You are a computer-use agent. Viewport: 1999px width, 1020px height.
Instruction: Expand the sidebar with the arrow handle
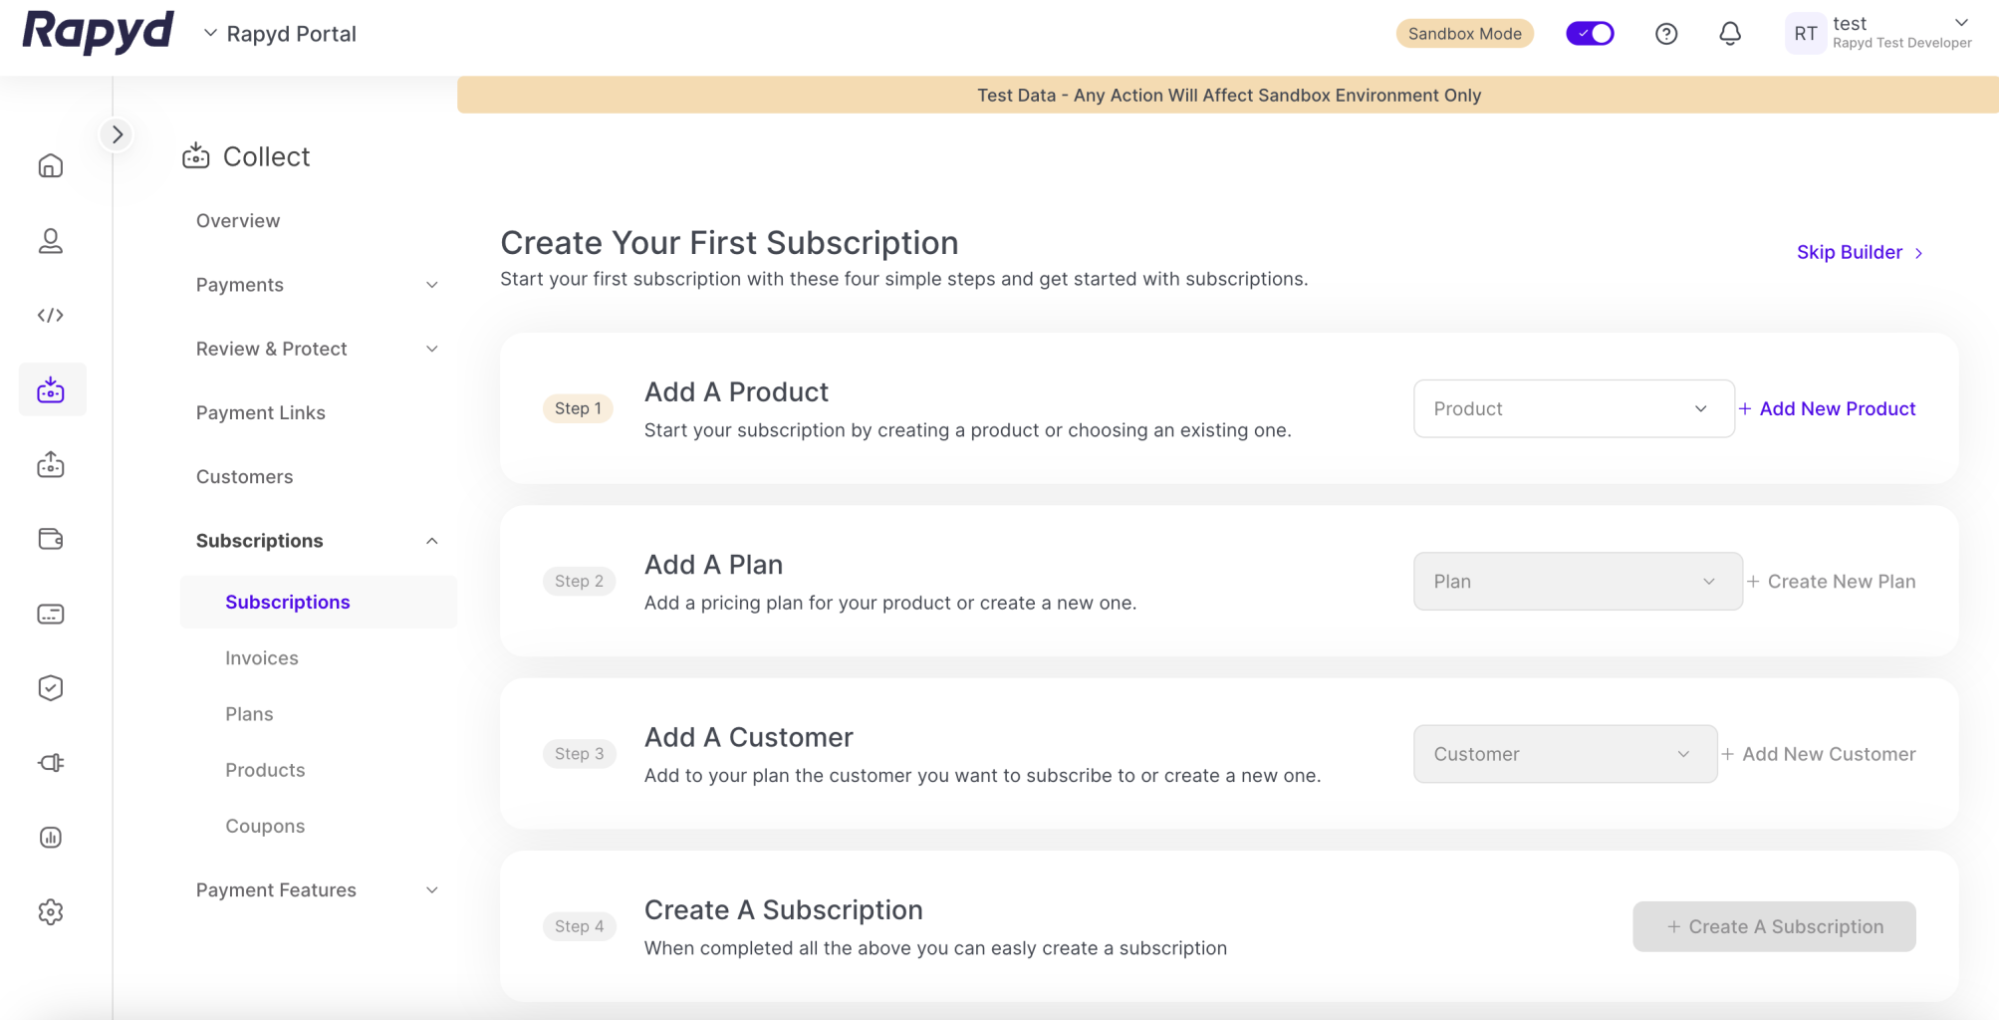click(116, 133)
